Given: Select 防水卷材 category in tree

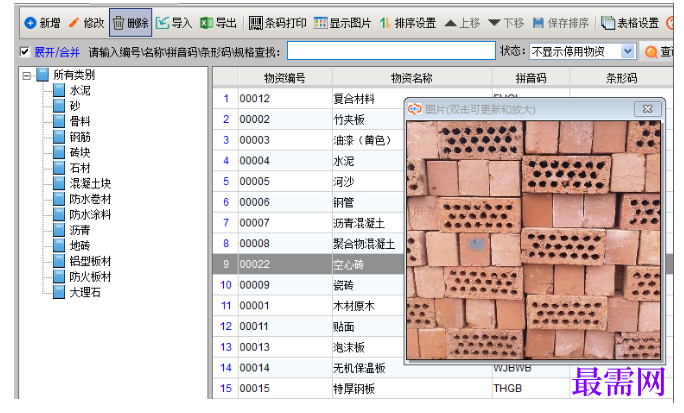Looking at the screenshot, I should 90,199.
